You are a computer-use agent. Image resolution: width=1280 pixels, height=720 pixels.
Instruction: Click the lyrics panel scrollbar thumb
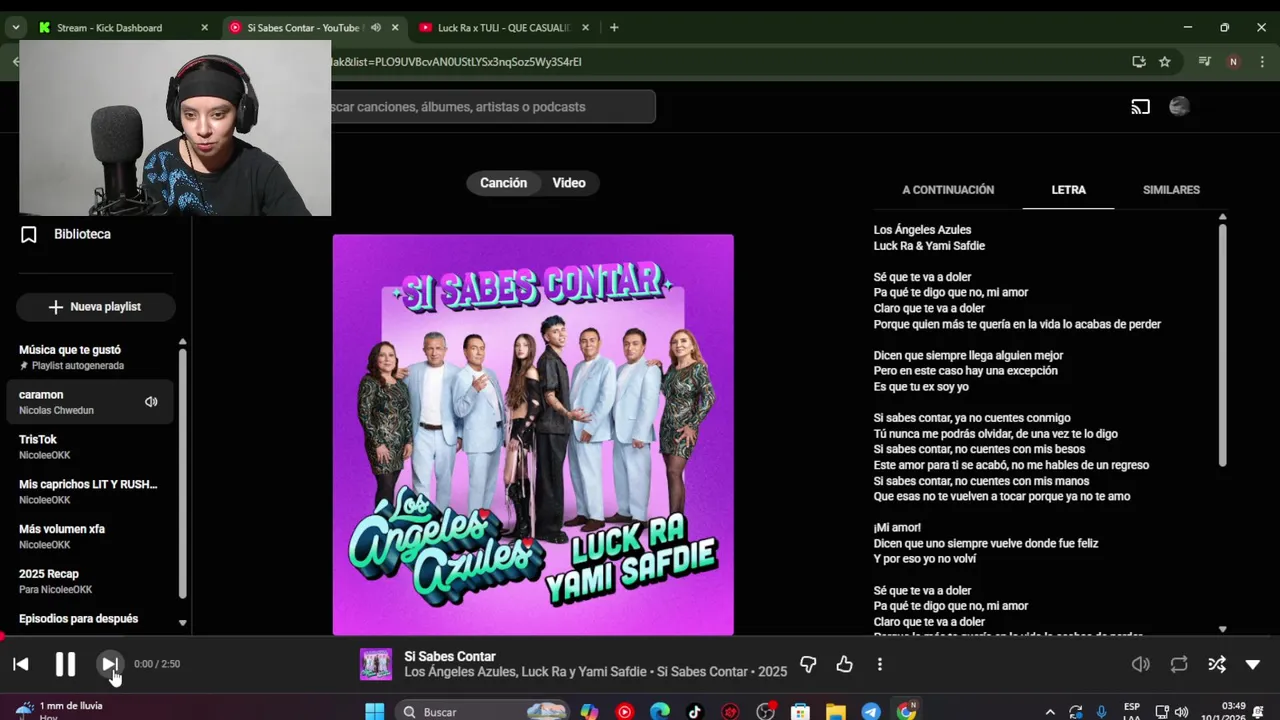click(1222, 345)
